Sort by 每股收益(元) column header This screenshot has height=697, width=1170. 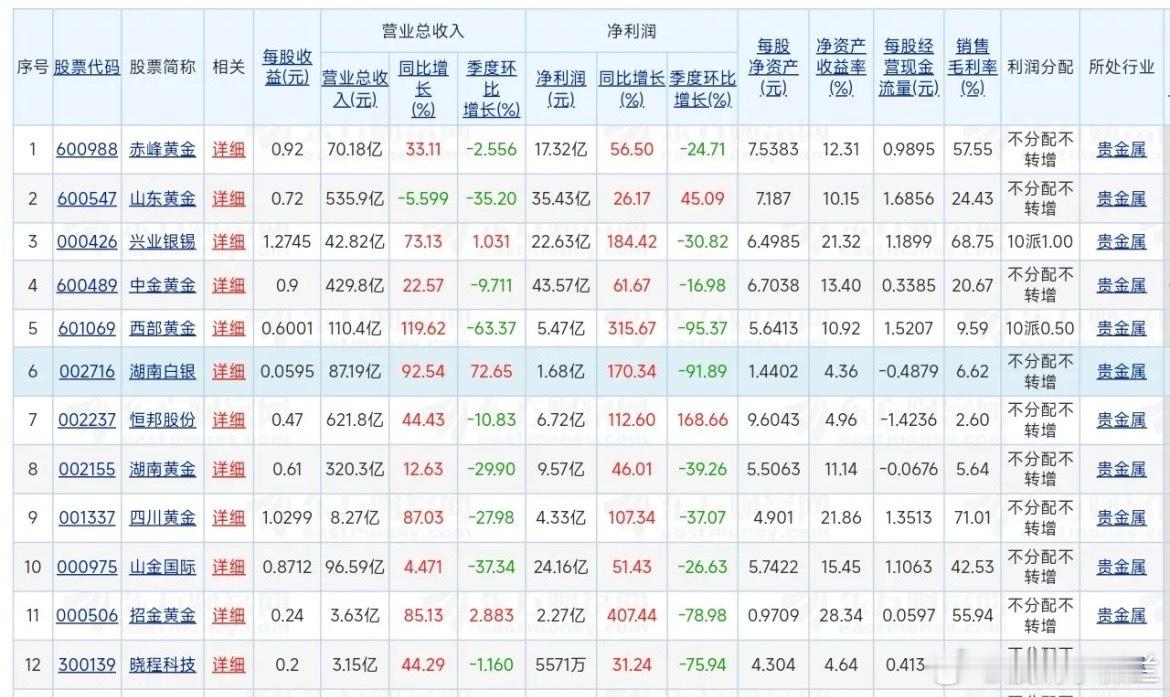click(287, 67)
